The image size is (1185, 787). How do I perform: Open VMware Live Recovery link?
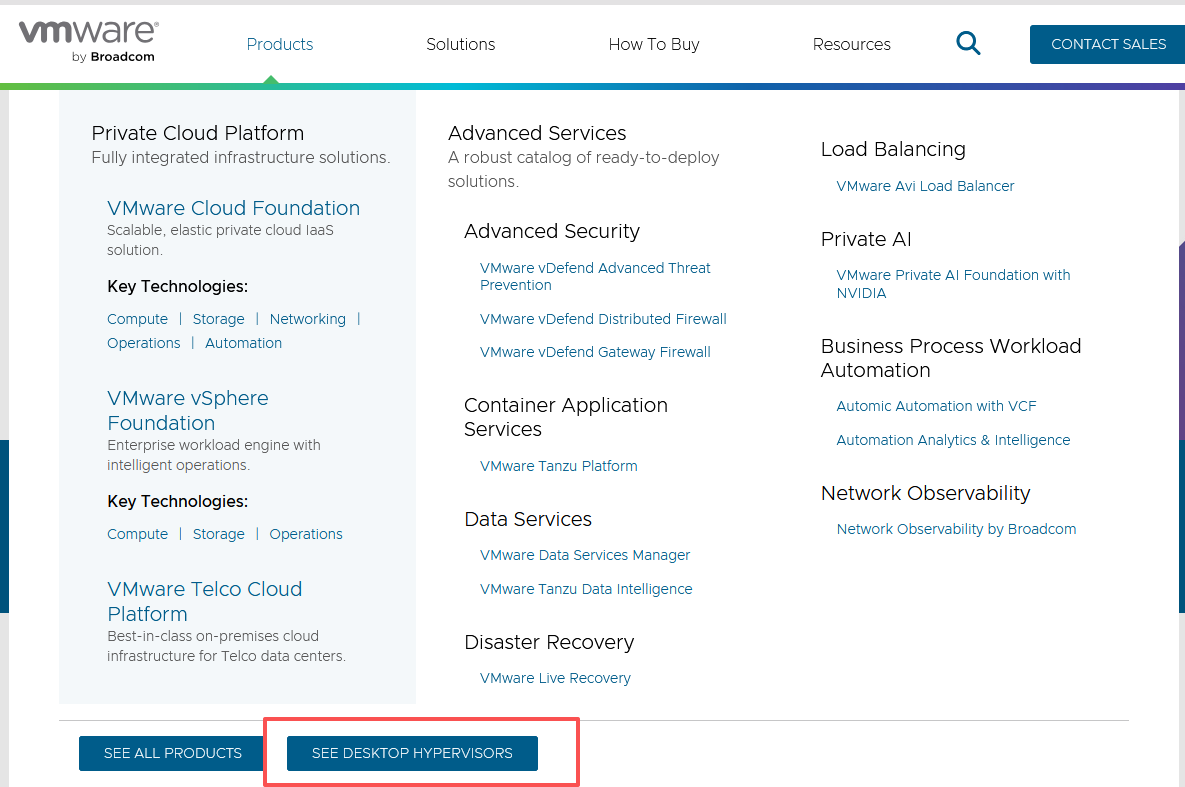click(555, 678)
